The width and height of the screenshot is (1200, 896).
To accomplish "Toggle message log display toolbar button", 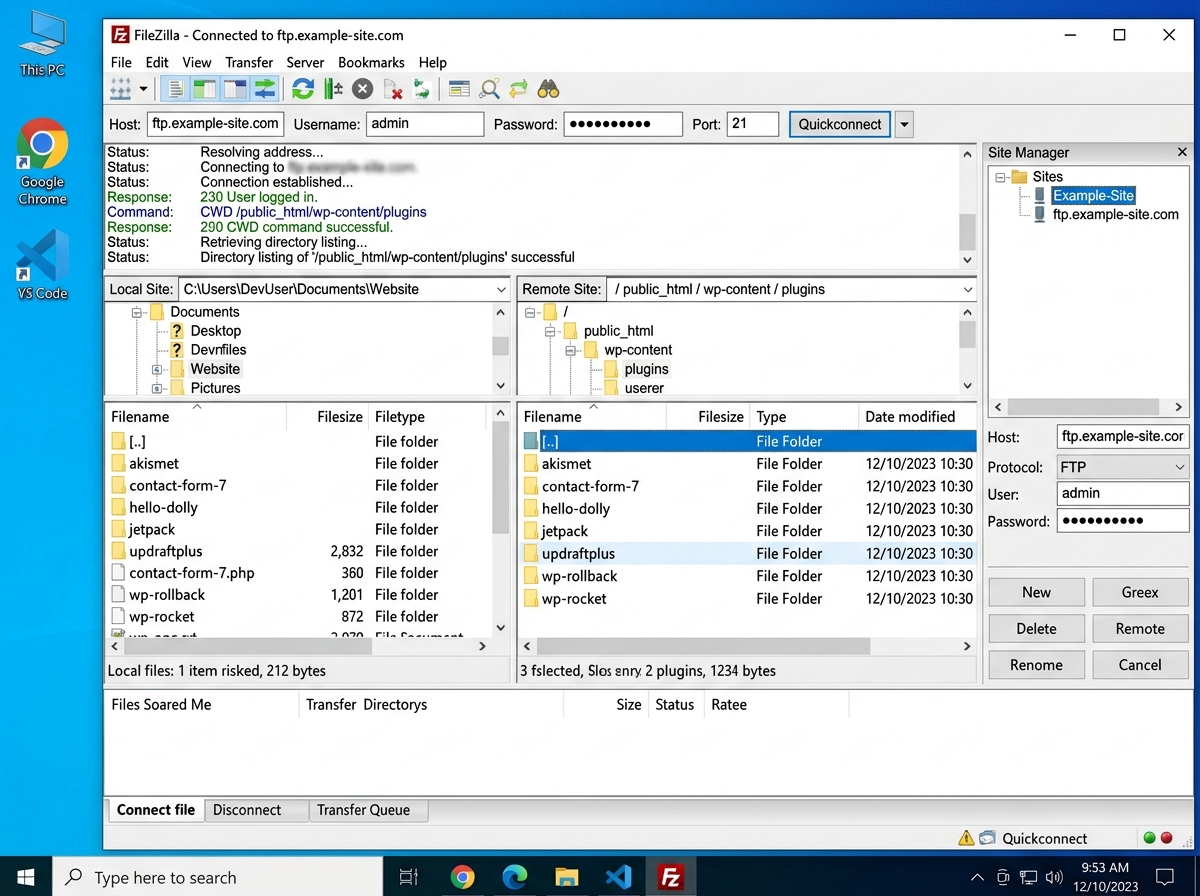I will click(x=176, y=89).
